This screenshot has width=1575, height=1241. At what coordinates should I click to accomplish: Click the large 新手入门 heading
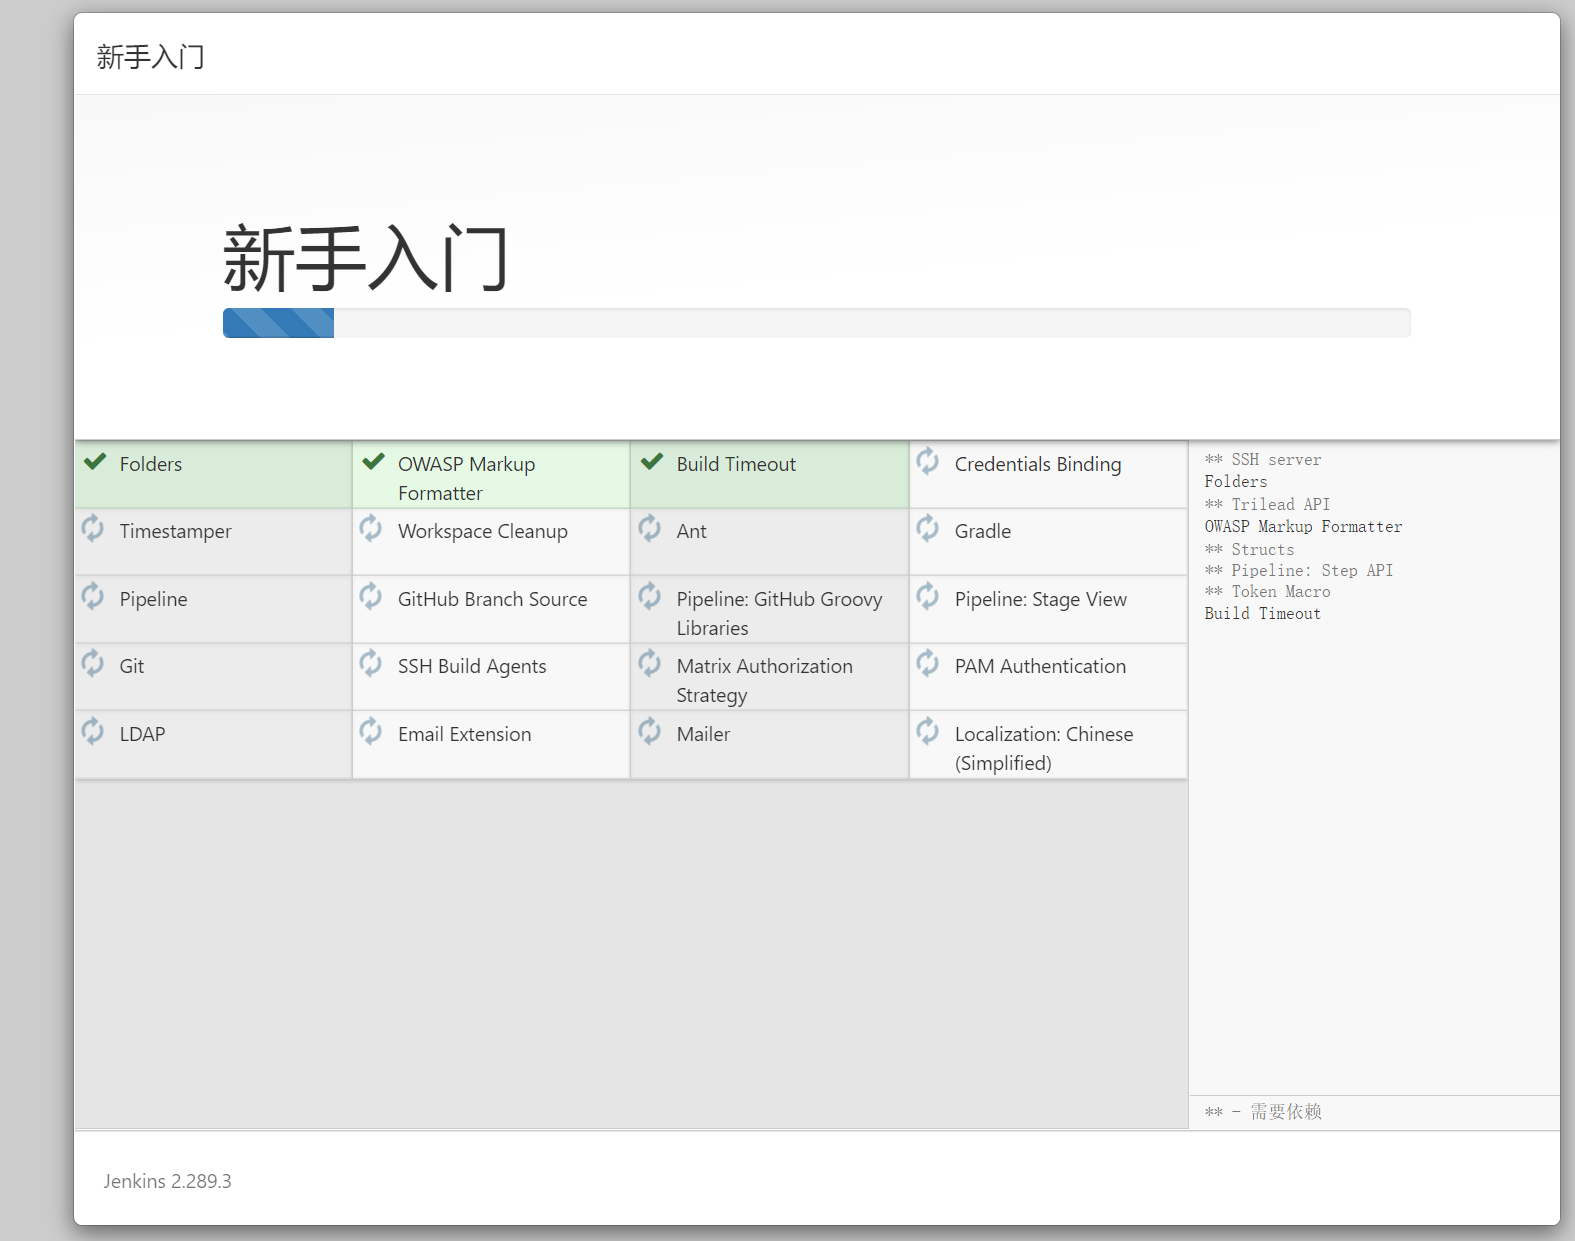[x=366, y=258]
